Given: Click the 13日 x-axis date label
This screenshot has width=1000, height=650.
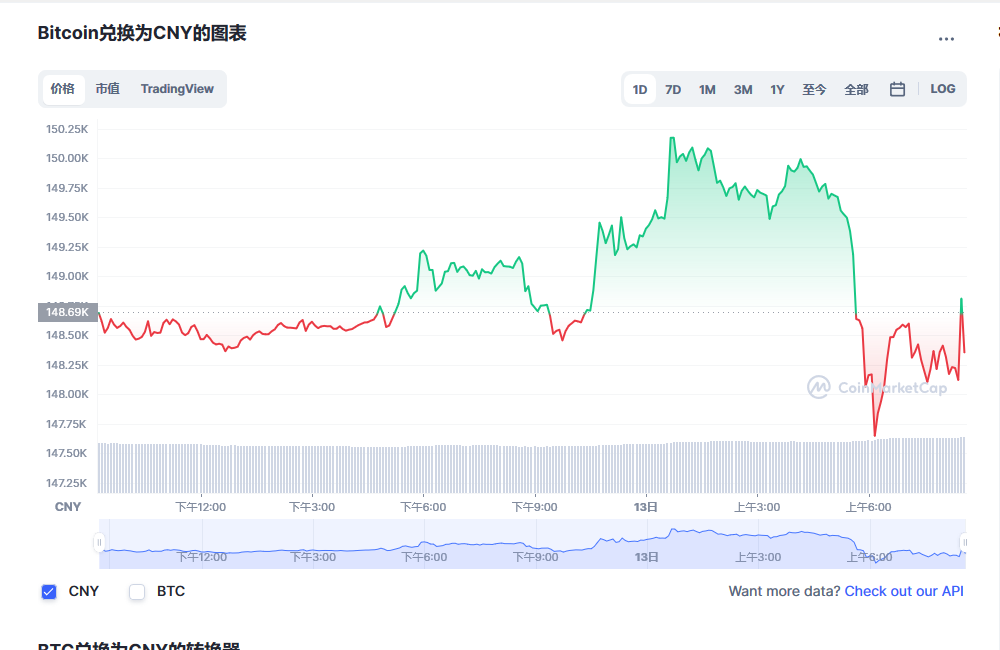Looking at the screenshot, I should click(x=645, y=507).
